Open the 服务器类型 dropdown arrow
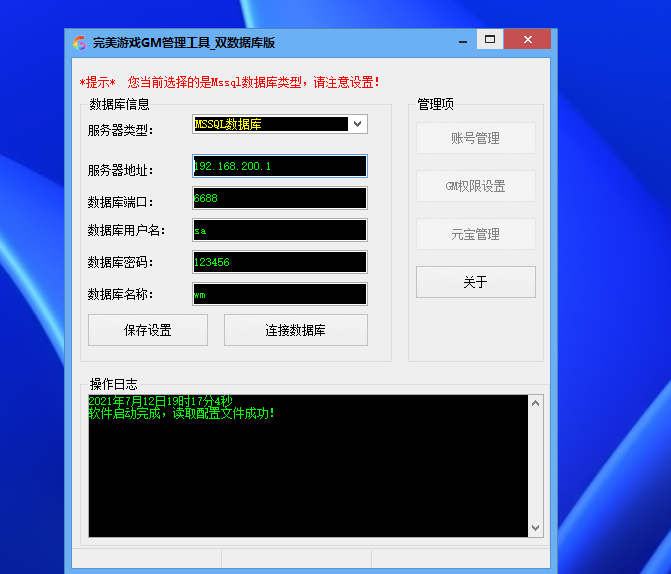Viewport: 671px width, 574px height. [x=358, y=124]
